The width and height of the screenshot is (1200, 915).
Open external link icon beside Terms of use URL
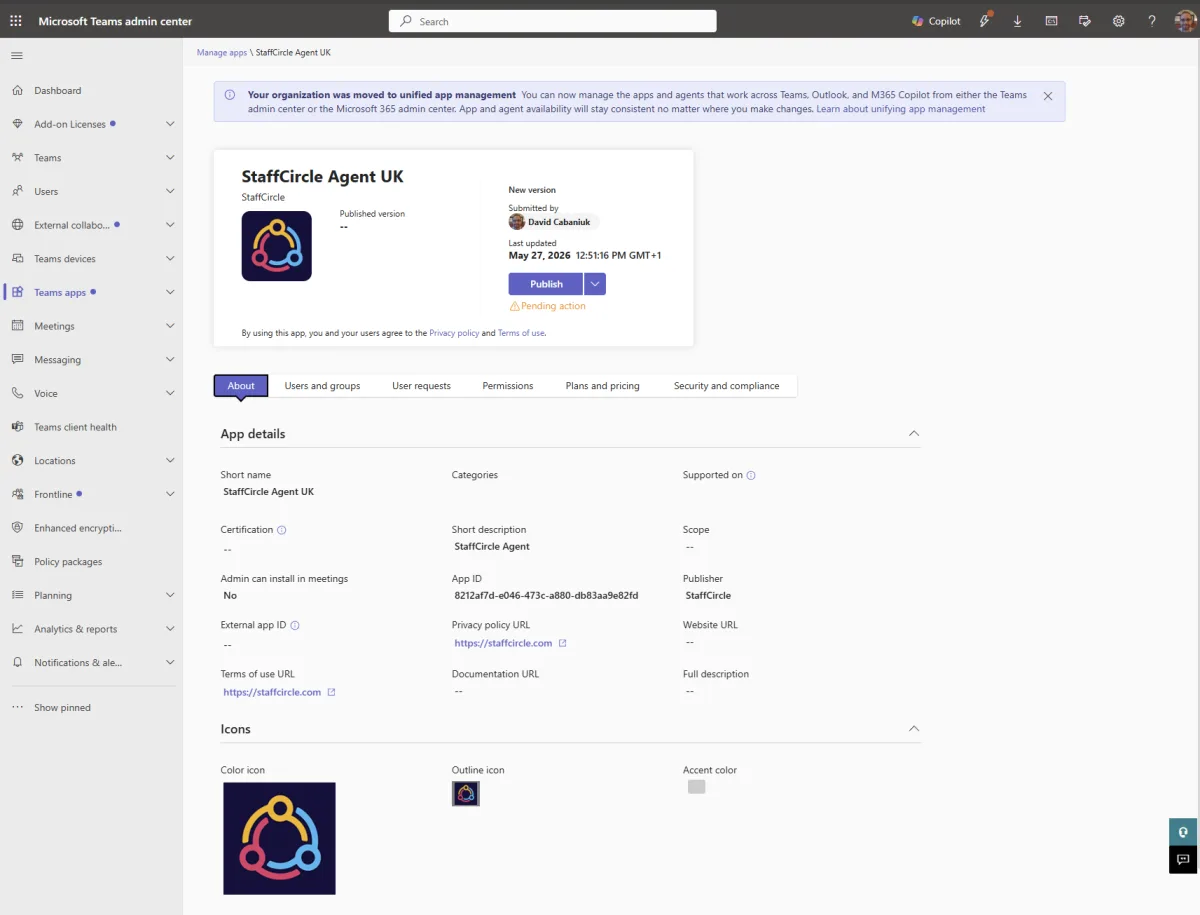331,692
